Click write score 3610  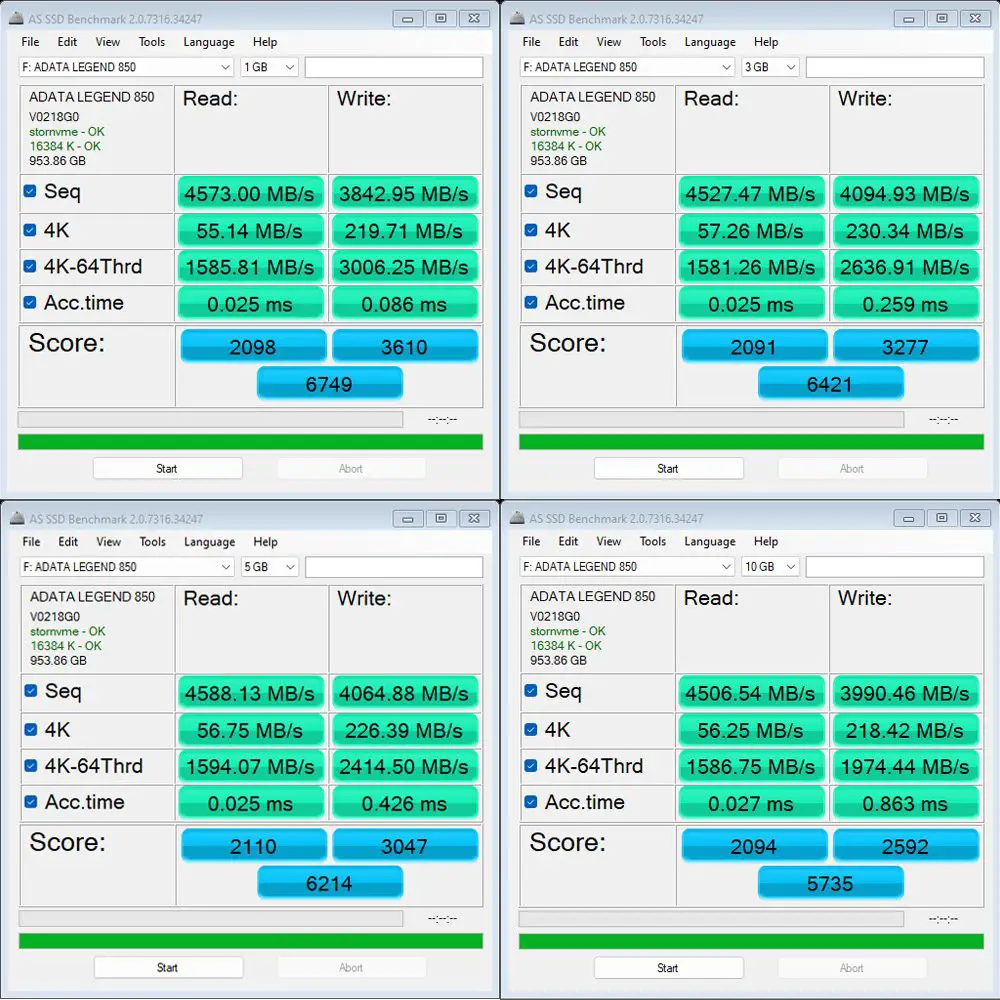pyautogui.click(x=404, y=346)
